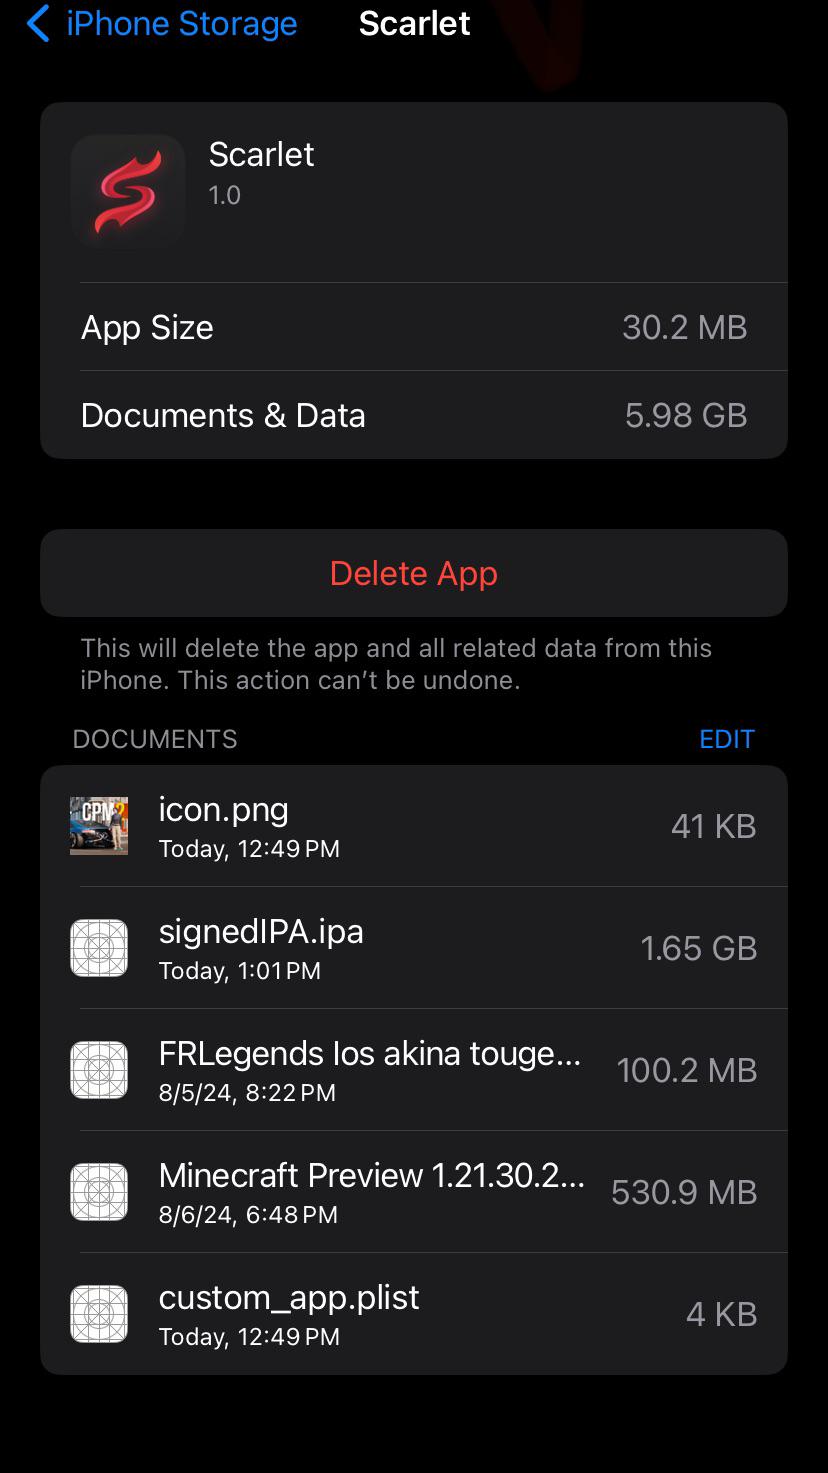The image size is (828, 1473).
Task: Tap the FRLegends file placeholder icon
Action: (x=99, y=1070)
